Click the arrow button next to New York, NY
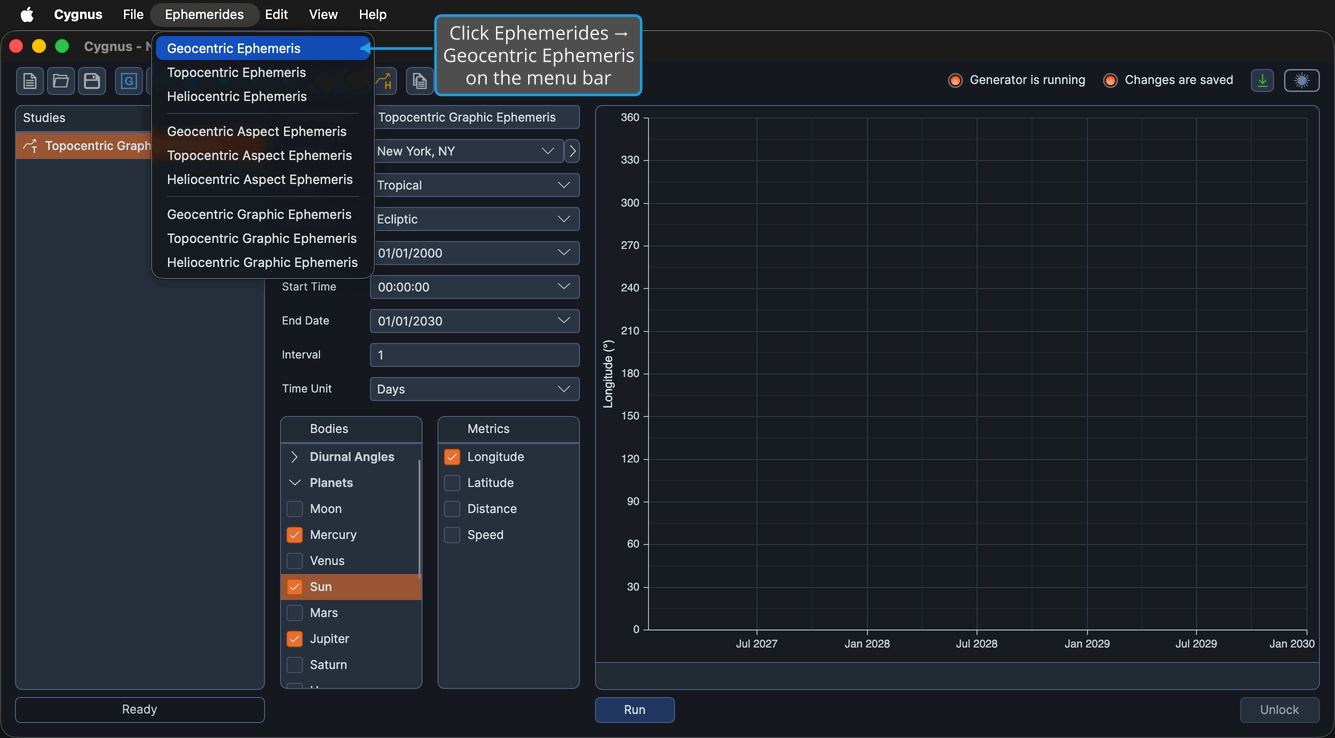The height and width of the screenshot is (738, 1335). [572, 151]
